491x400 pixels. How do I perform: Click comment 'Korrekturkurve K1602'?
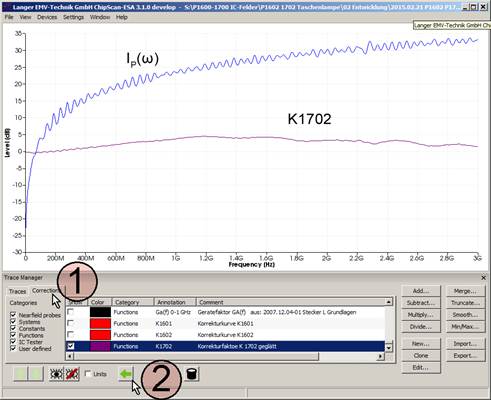tap(225, 335)
